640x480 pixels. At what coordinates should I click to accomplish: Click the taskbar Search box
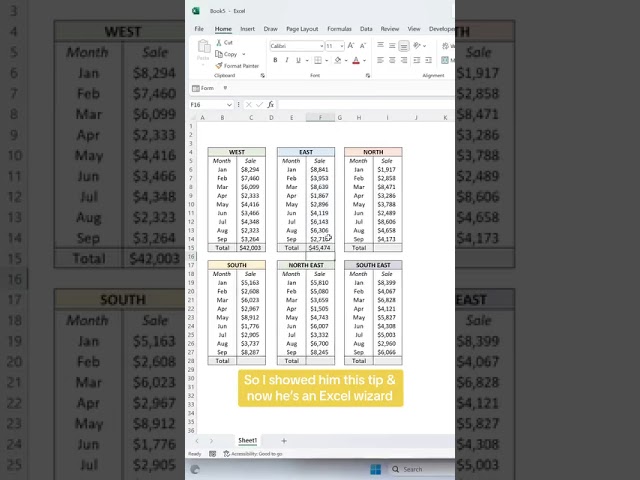point(420,469)
